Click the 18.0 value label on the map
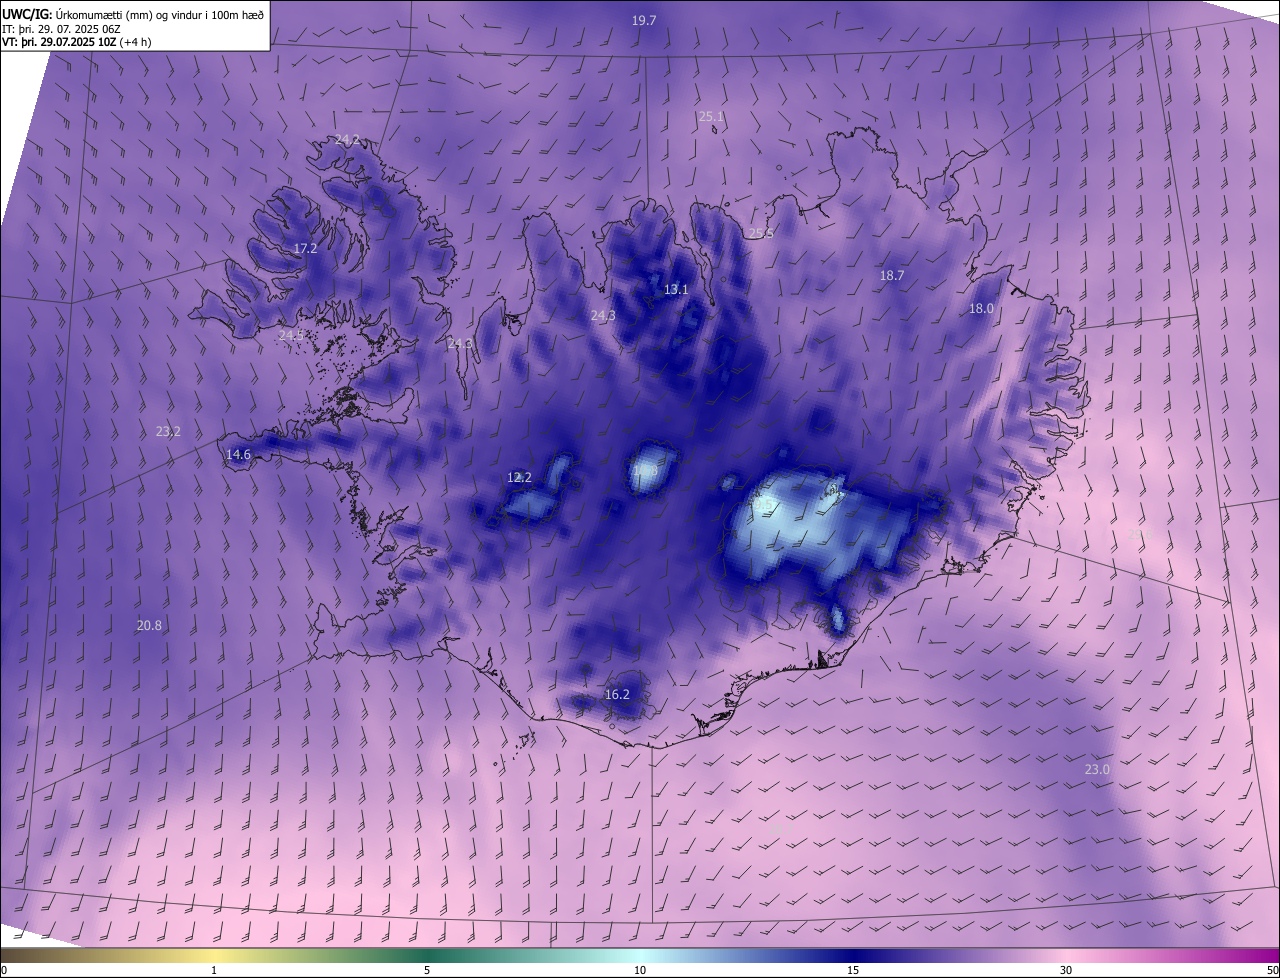Image resolution: width=1280 pixels, height=978 pixels. click(x=981, y=309)
